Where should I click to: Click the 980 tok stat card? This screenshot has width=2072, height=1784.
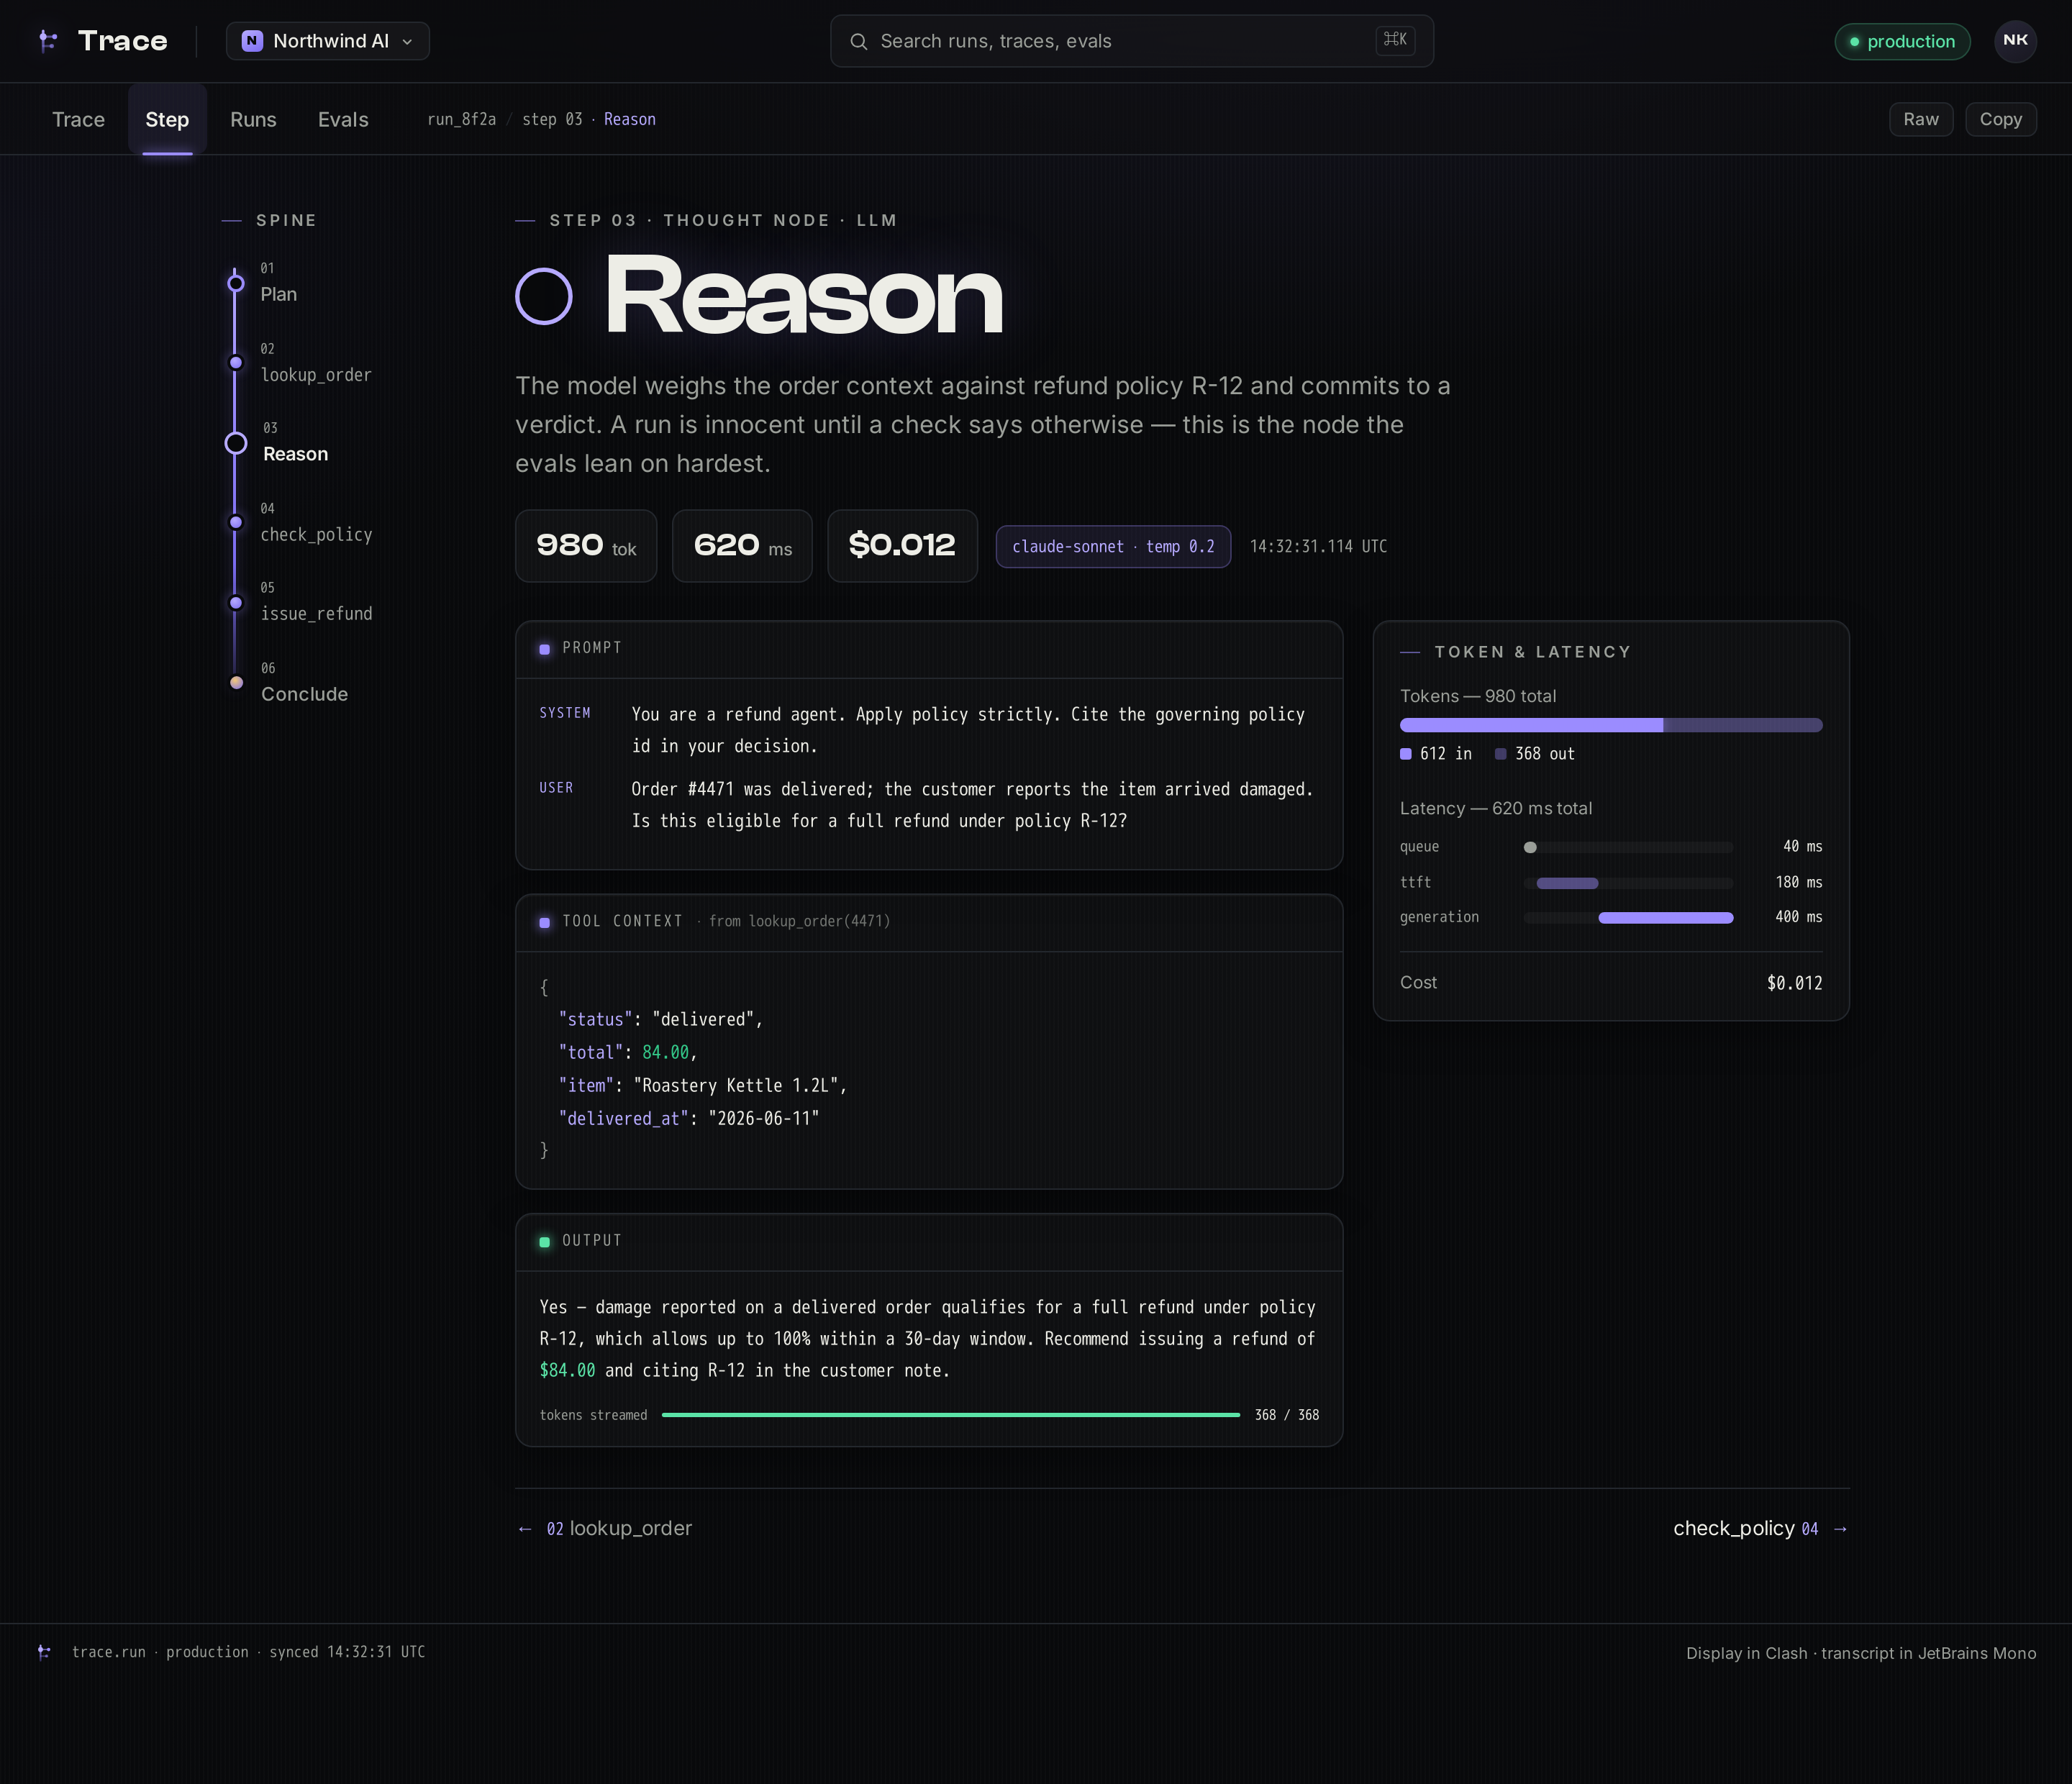click(x=586, y=546)
